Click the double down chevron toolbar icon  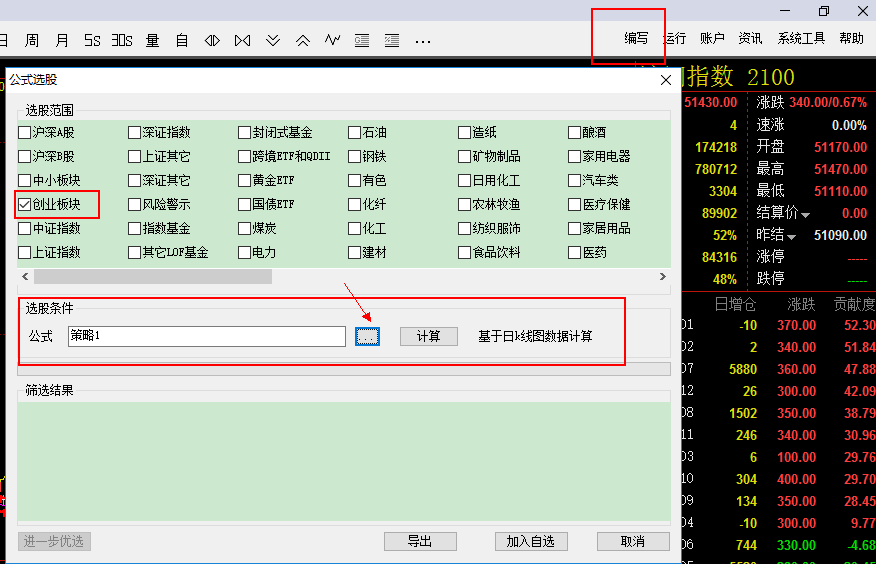(273, 40)
